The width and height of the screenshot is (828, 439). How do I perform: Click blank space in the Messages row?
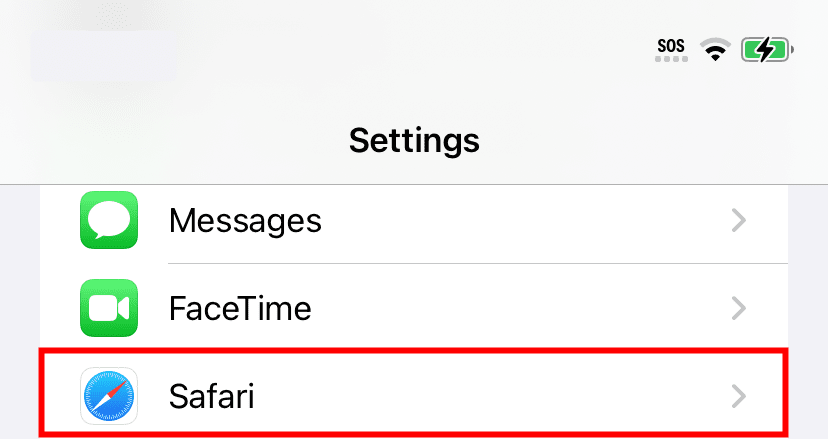tap(520, 220)
